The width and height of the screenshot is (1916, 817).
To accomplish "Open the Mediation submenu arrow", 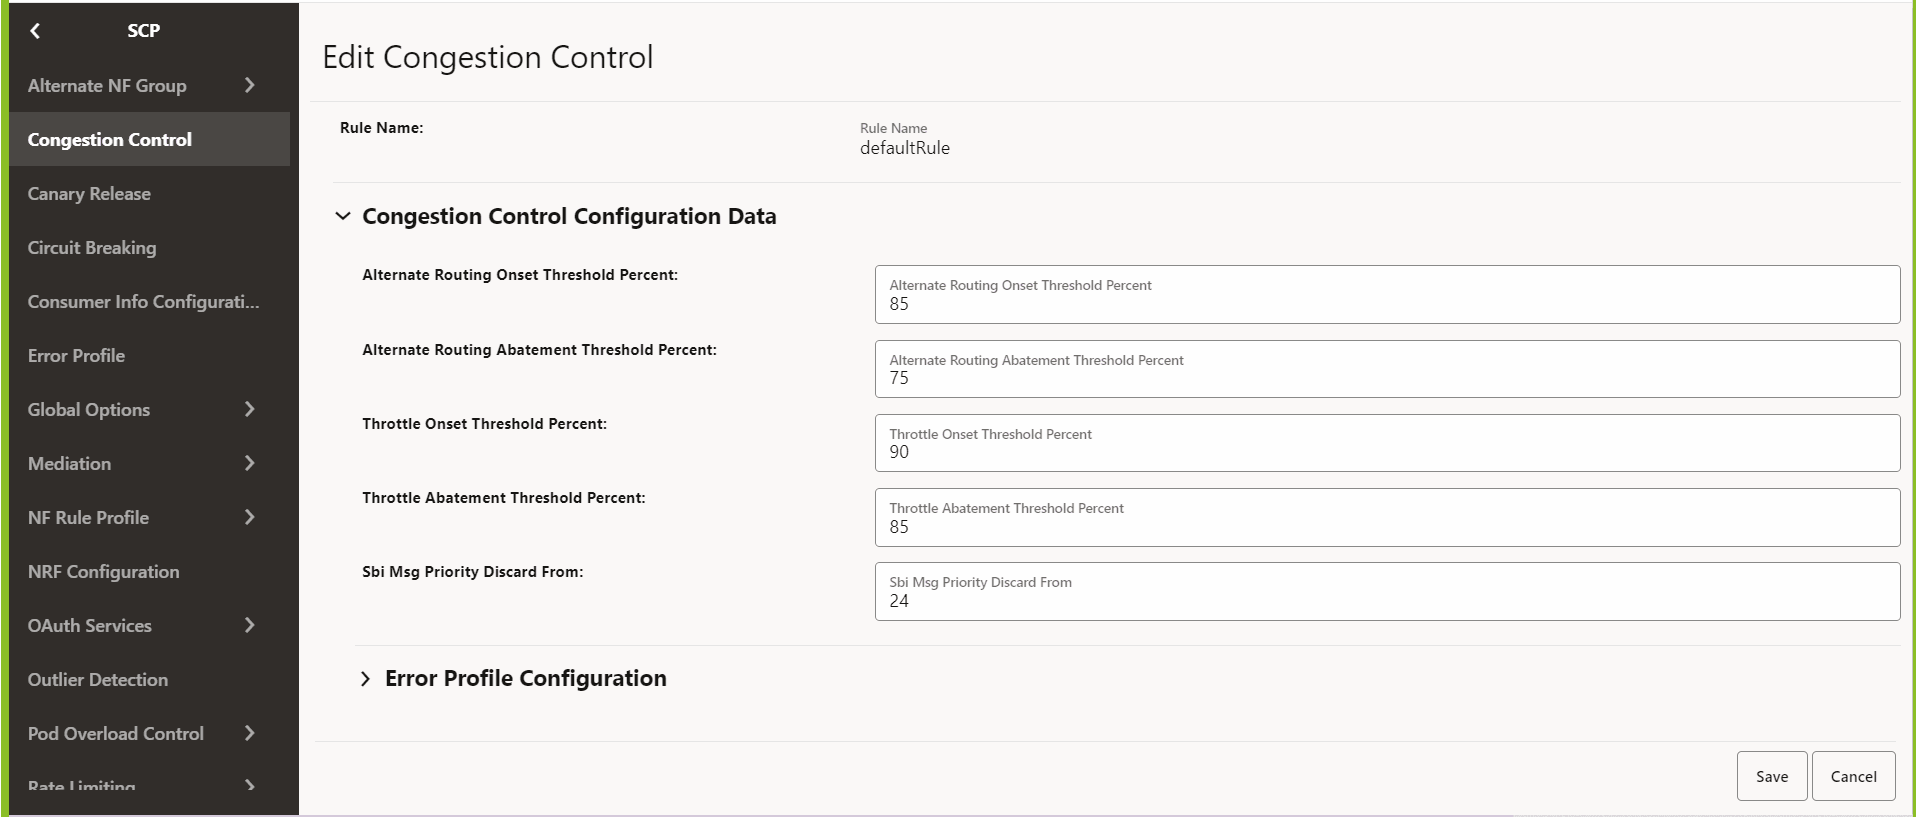I will (249, 463).
